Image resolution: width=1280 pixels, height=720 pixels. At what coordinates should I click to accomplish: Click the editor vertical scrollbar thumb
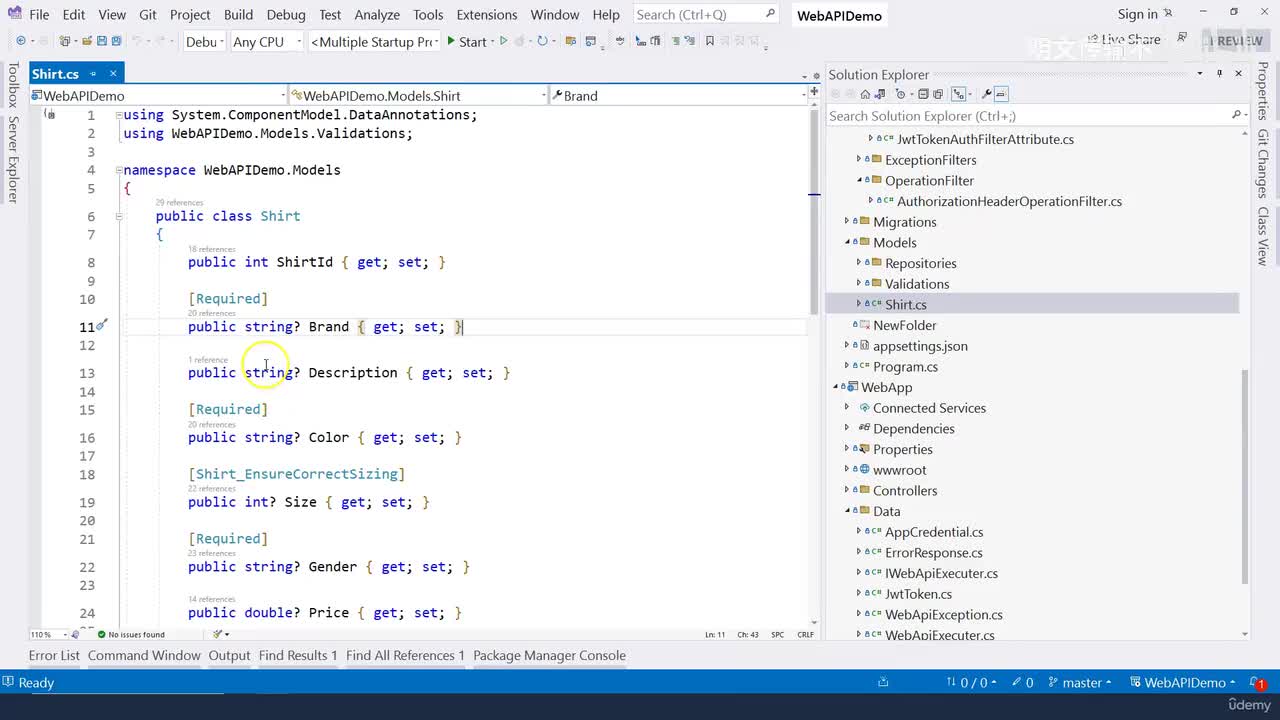click(x=814, y=211)
